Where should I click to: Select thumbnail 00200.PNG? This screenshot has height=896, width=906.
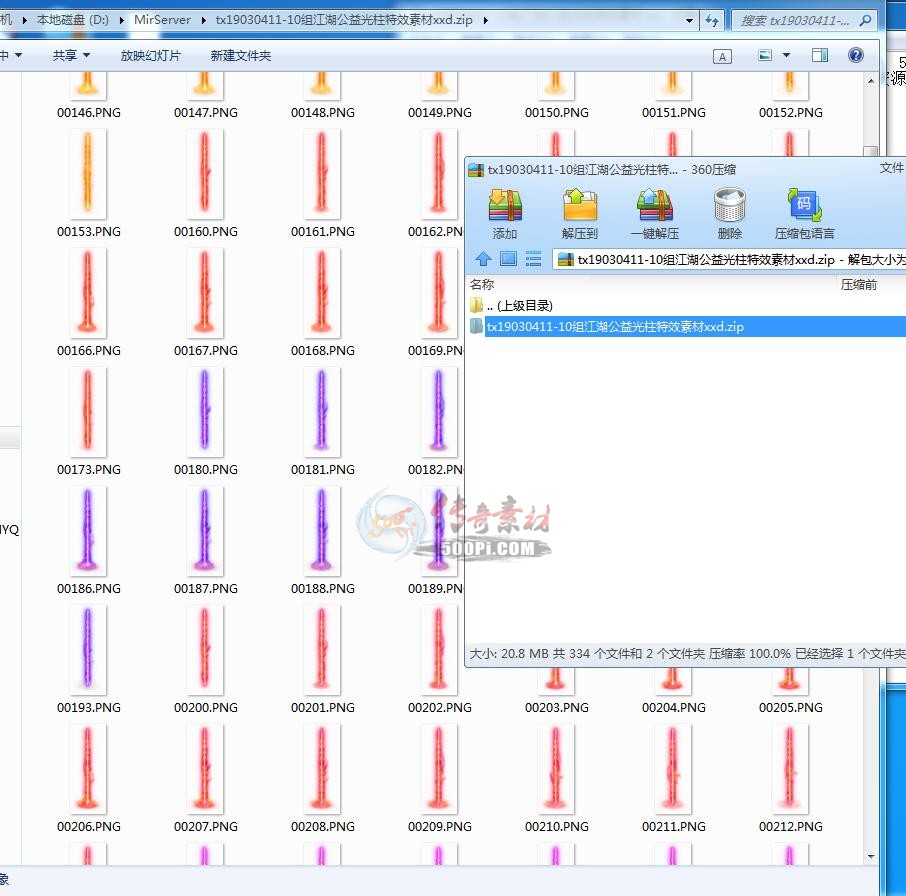point(205,649)
